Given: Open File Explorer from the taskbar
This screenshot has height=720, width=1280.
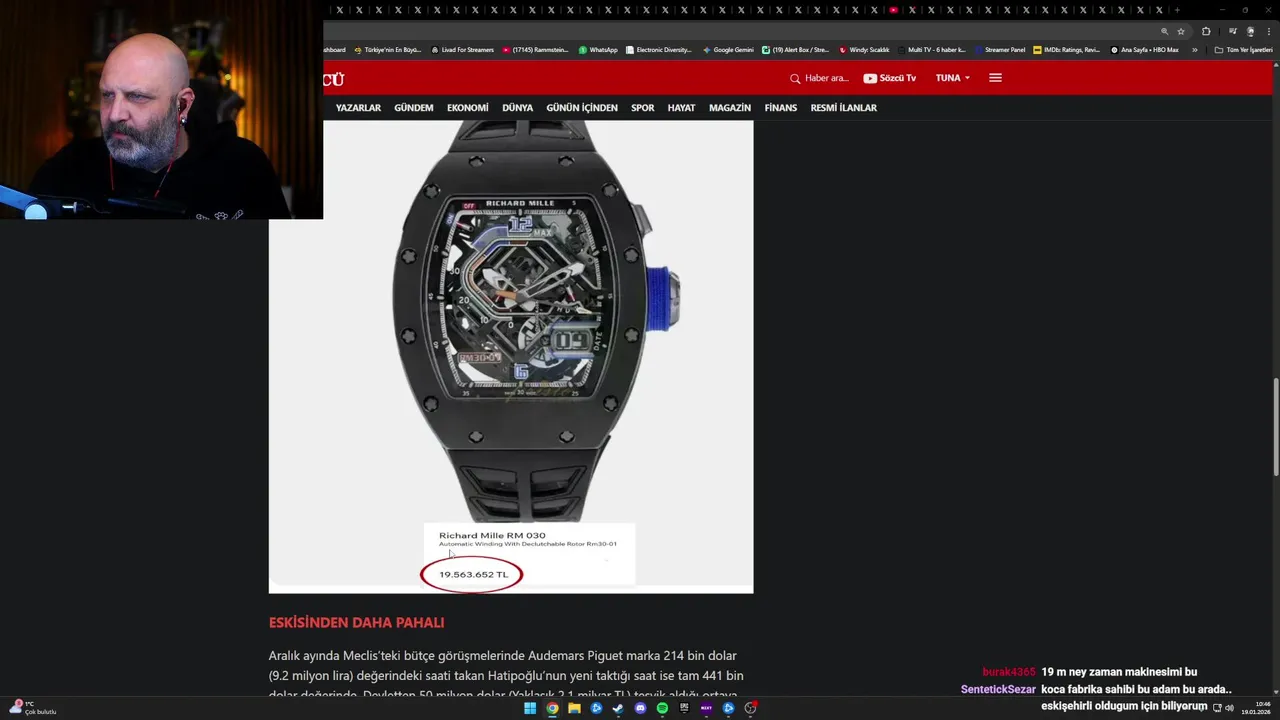Looking at the screenshot, I should 574,708.
